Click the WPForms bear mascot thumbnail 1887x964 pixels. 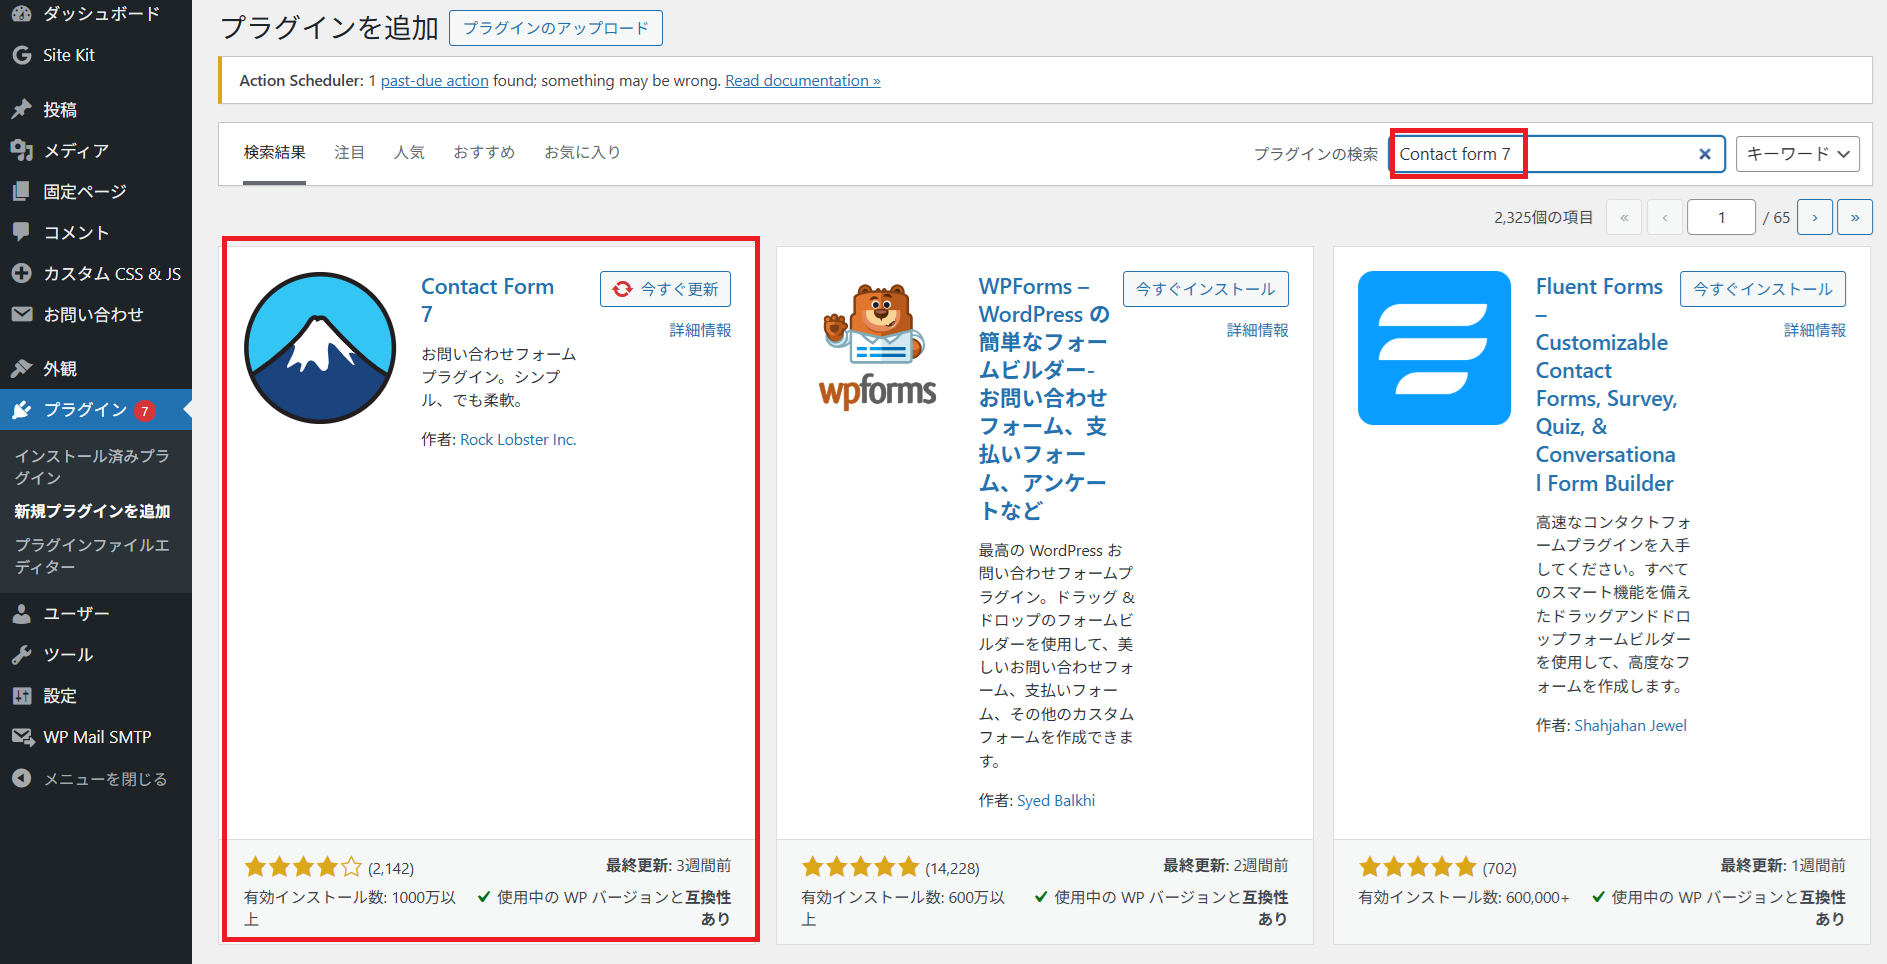tap(878, 346)
